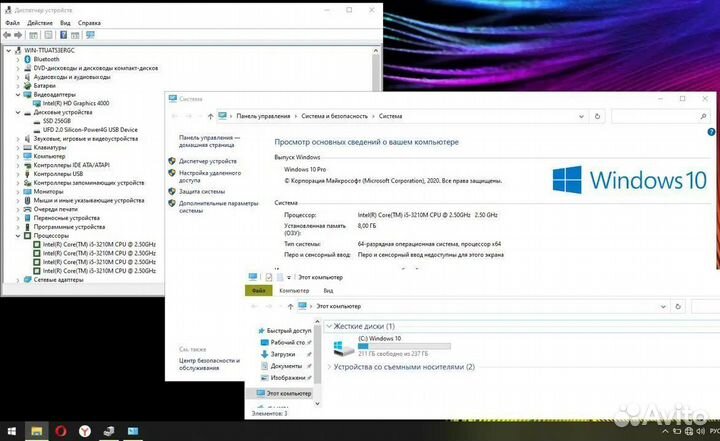Image resolution: width=720 pixels, height=441 pixels.
Task: Select UFD 2.0 Silicon-Power4G USB Device
Action: click(90, 130)
